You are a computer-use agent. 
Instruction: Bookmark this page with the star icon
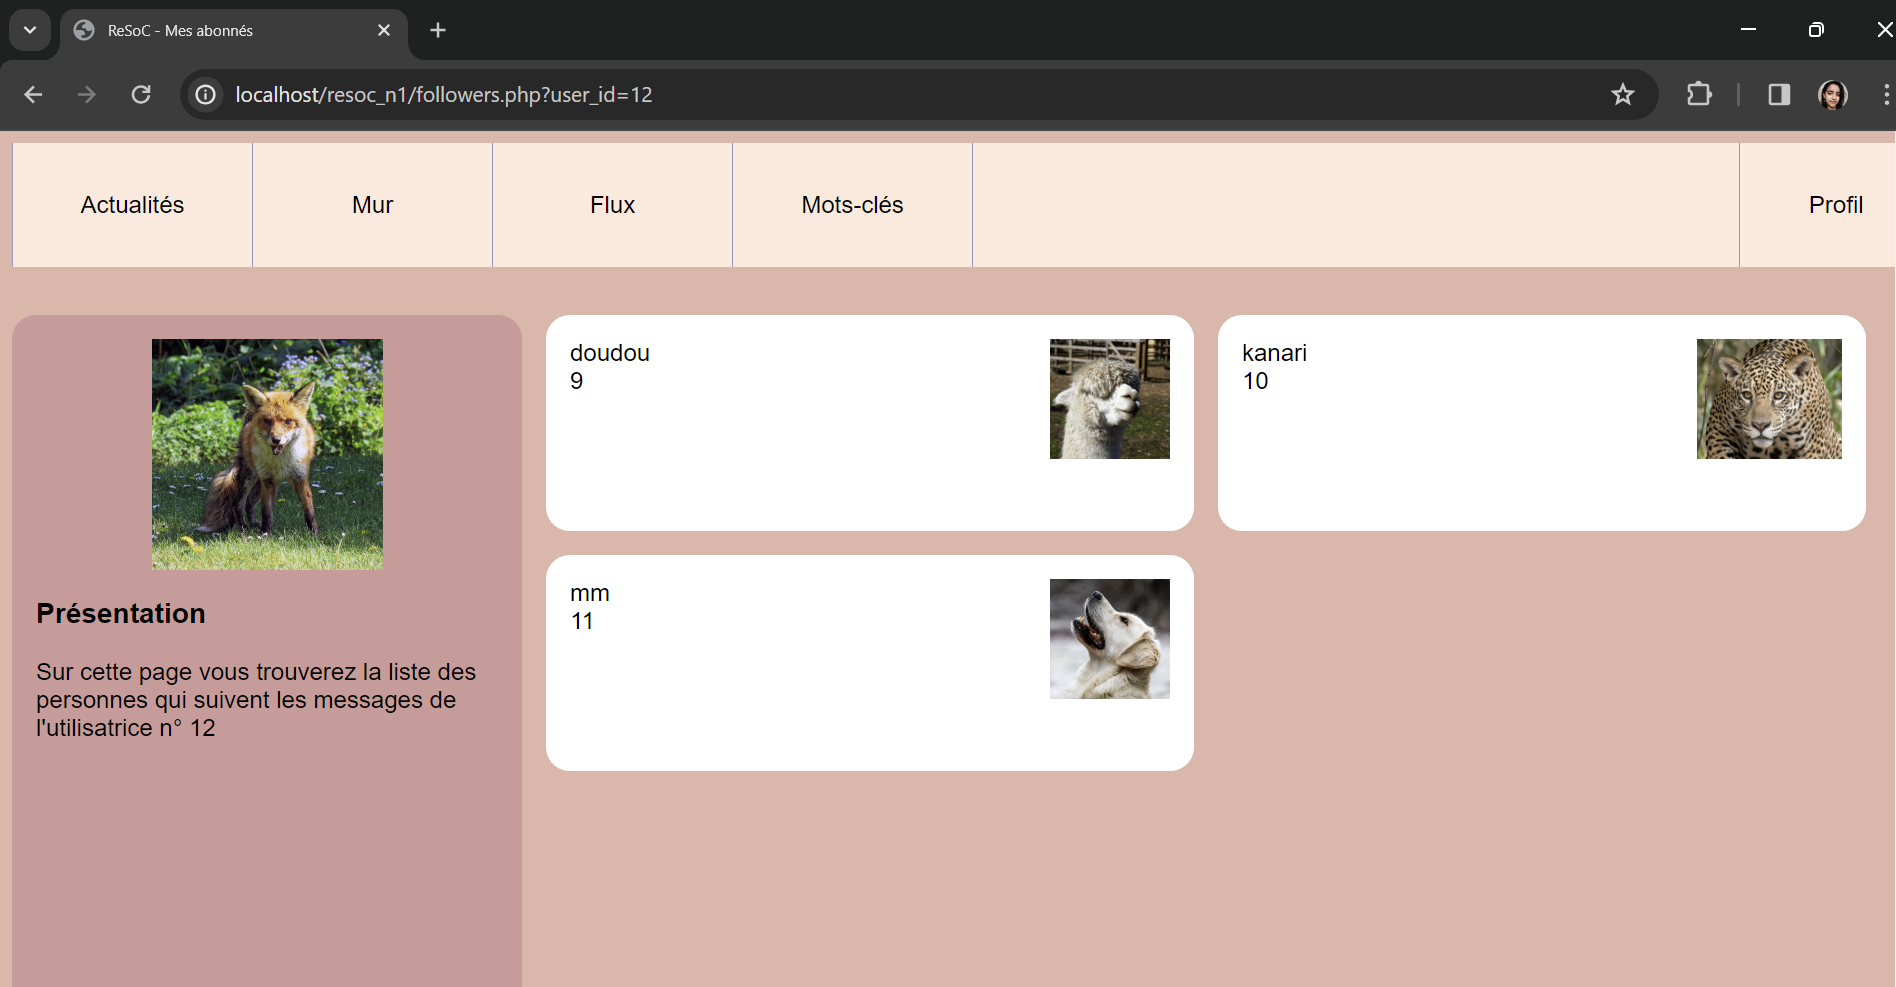[x=1622, y=94]
